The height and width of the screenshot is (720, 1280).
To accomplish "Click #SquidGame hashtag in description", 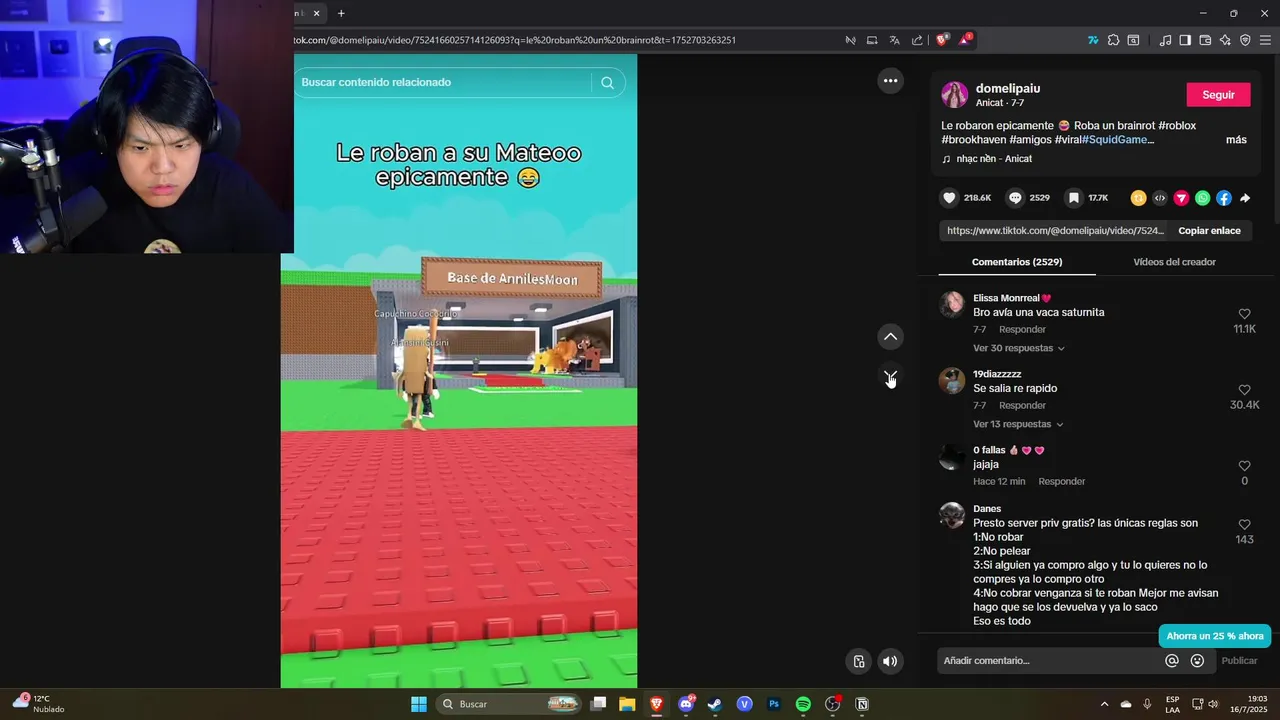I will coord(1117,140).
